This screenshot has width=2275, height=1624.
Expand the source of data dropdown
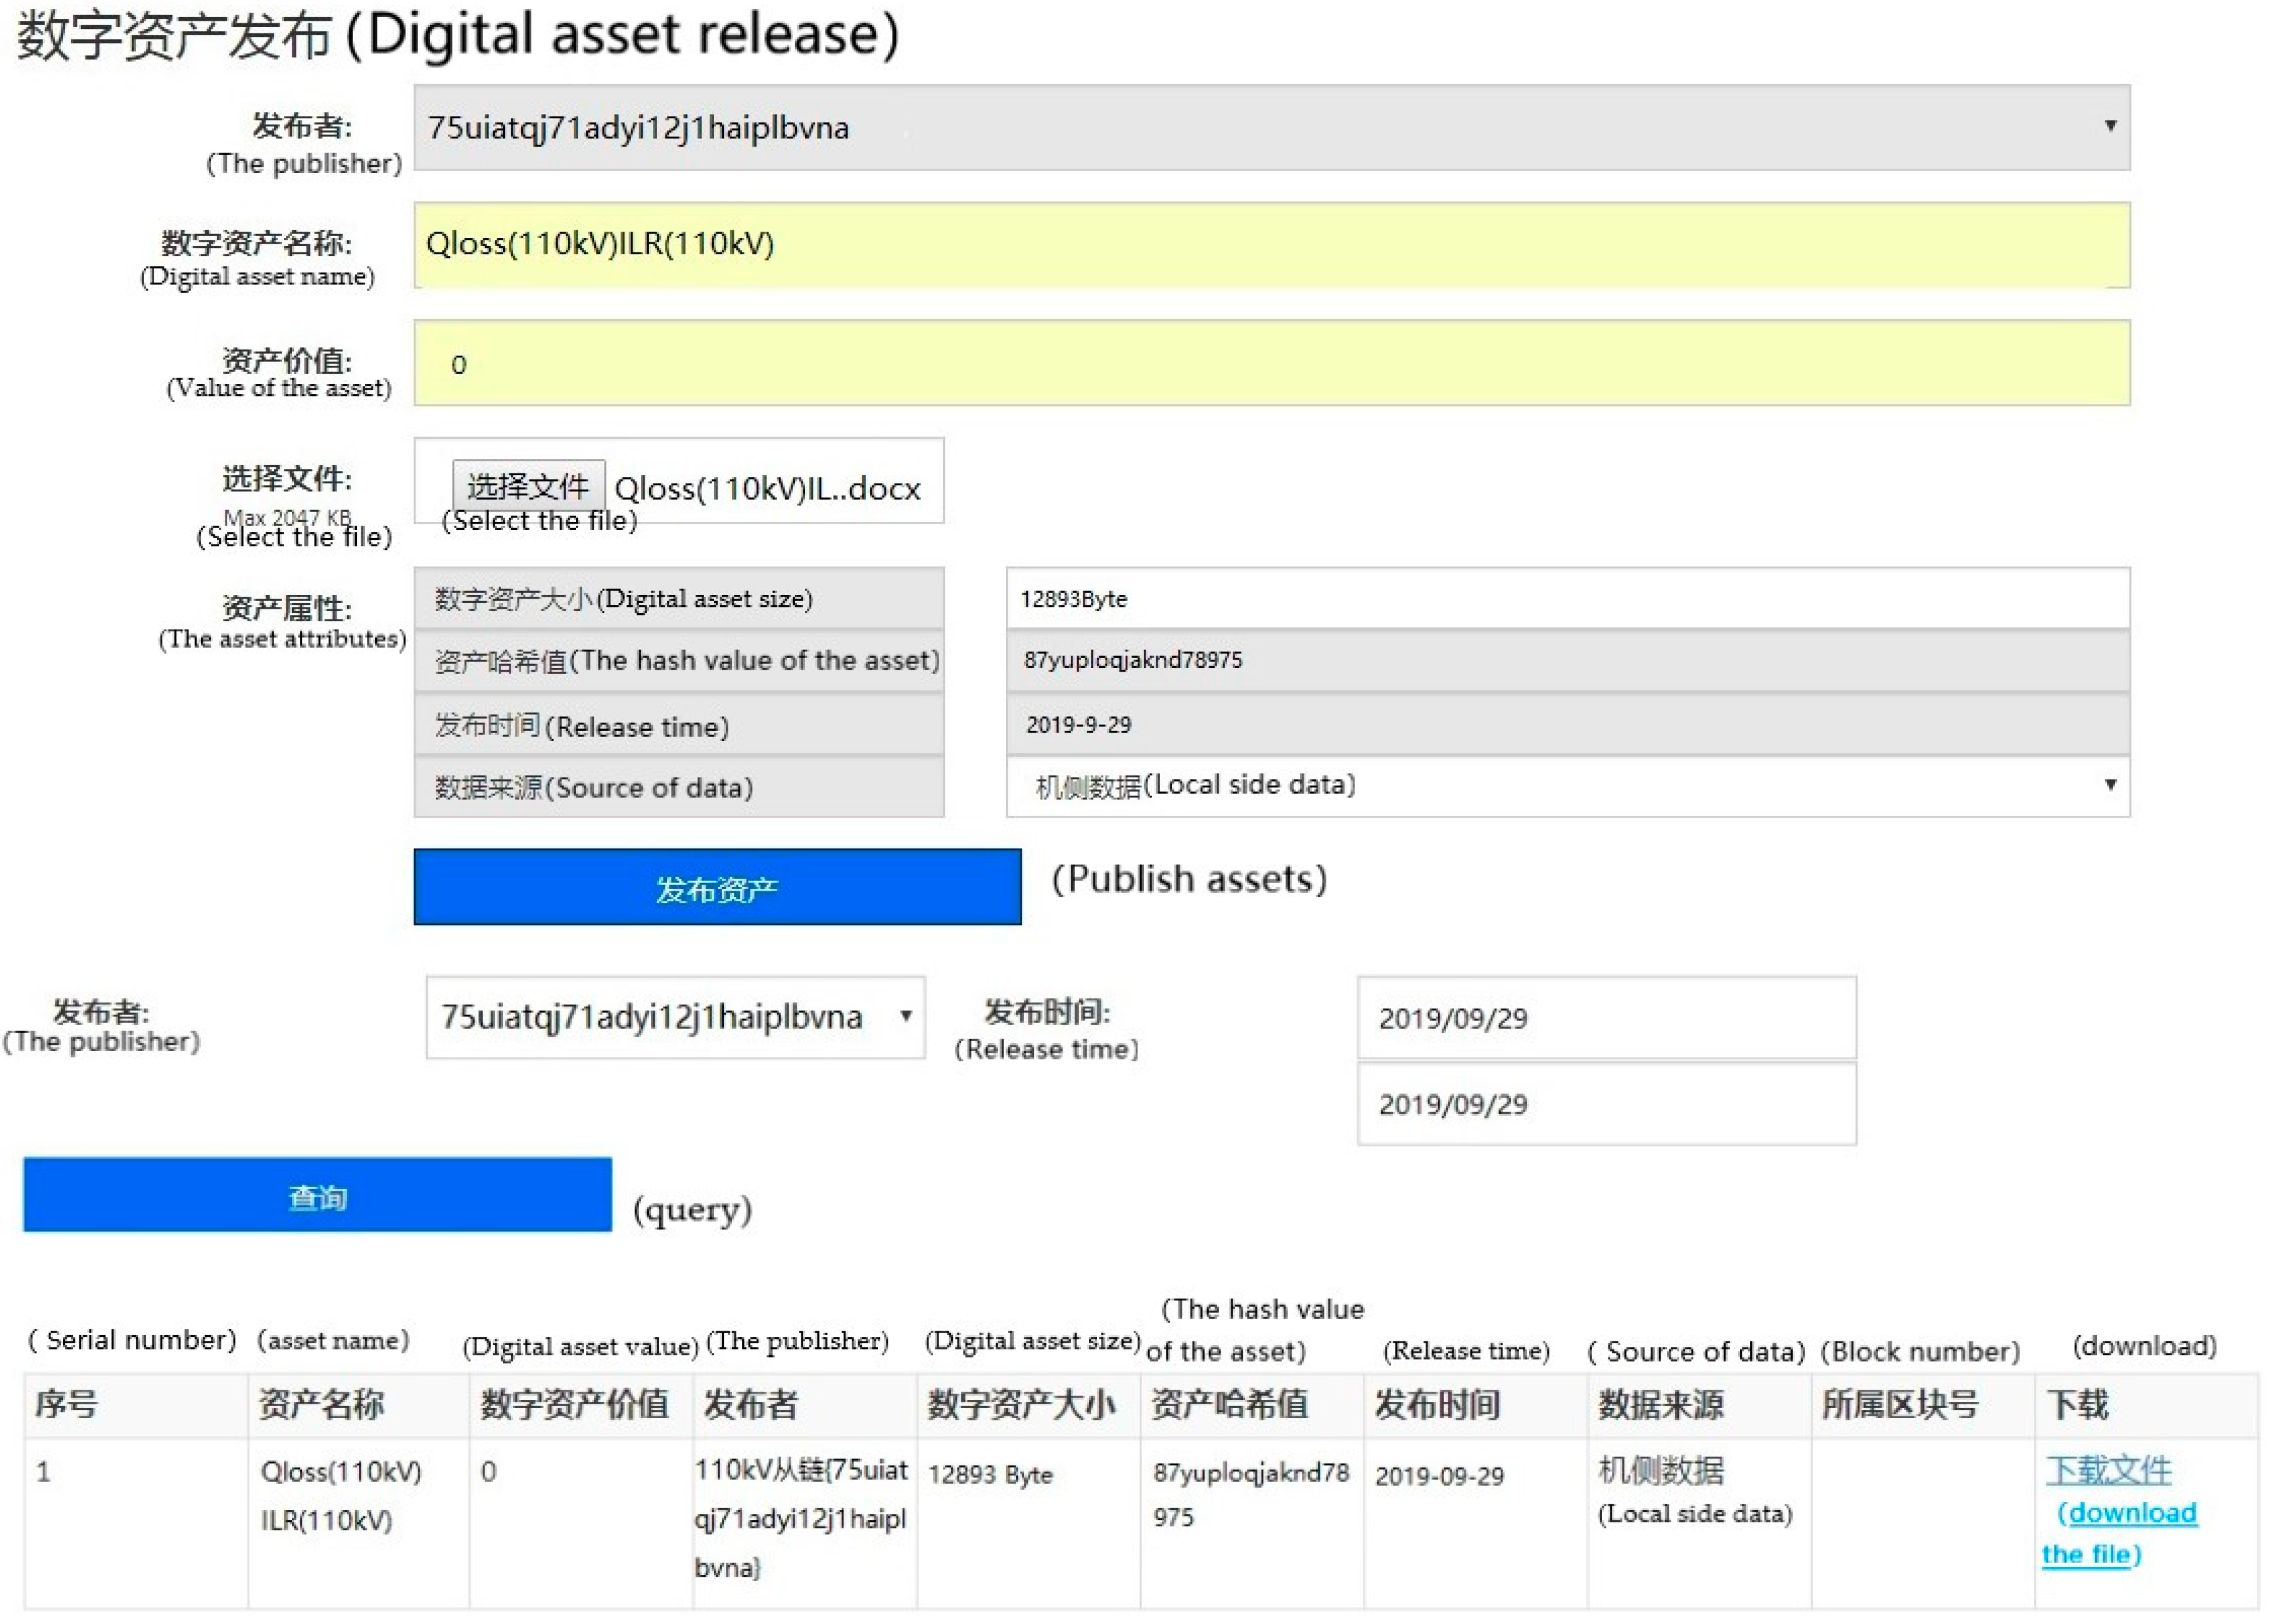click(x=1567, y=786)
